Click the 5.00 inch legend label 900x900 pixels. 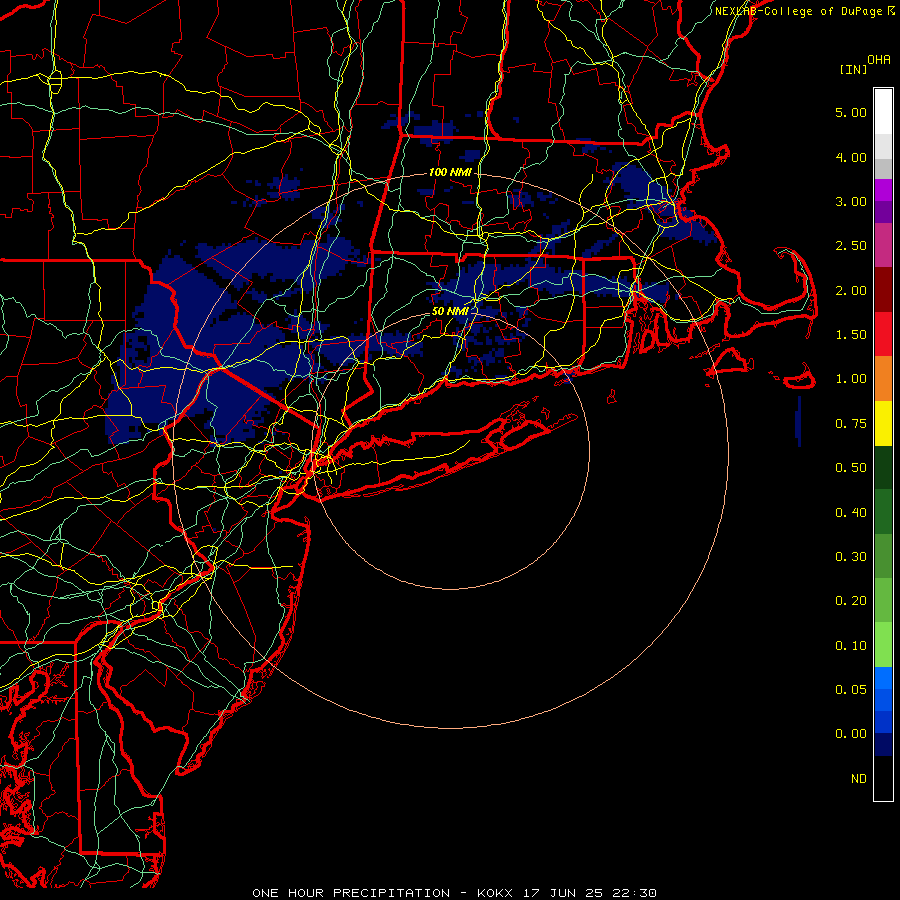click(x=851, y=112)
